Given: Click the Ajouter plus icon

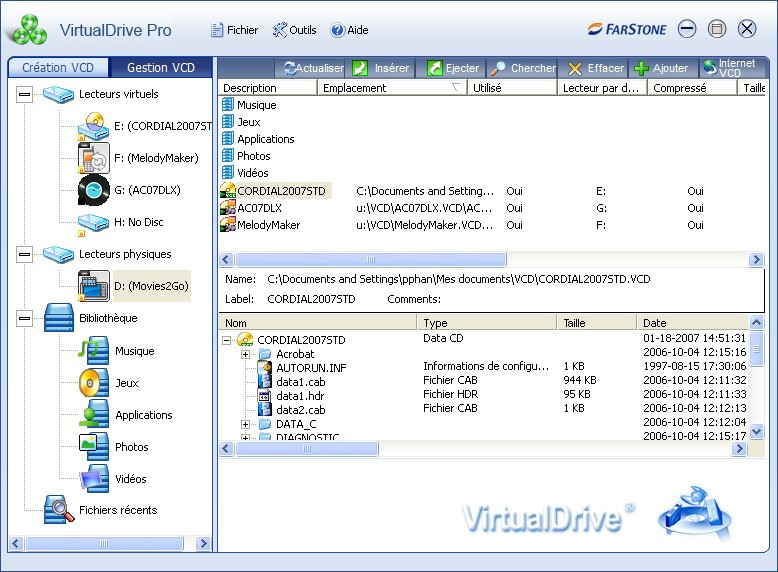Looking at the screenshot, I should pos(641,68).
